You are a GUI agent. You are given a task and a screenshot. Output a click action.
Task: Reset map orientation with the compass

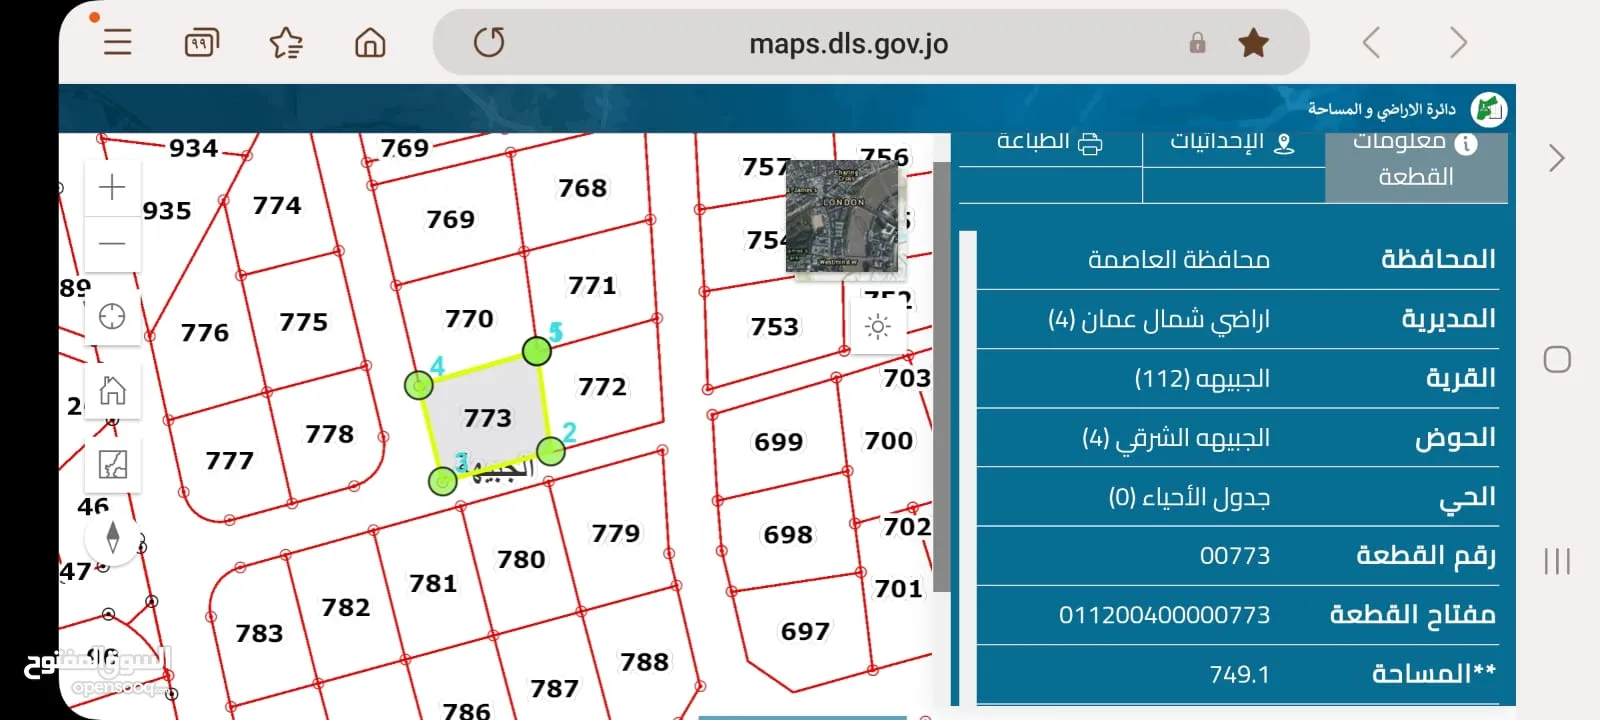point(112,538)
